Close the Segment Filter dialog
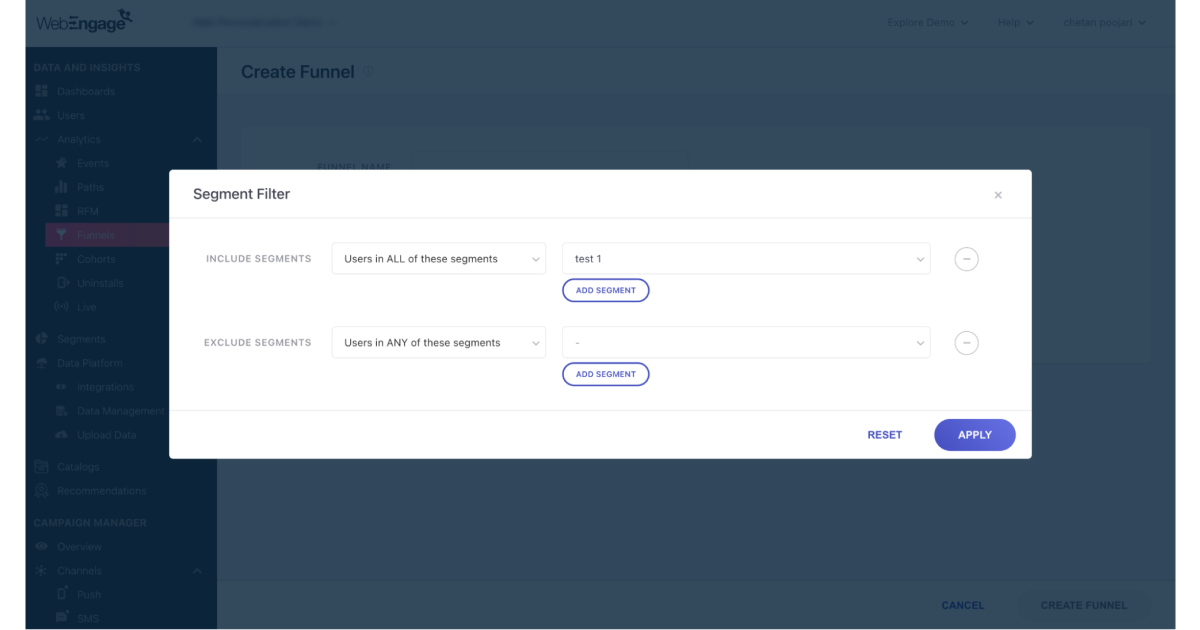 997,195
